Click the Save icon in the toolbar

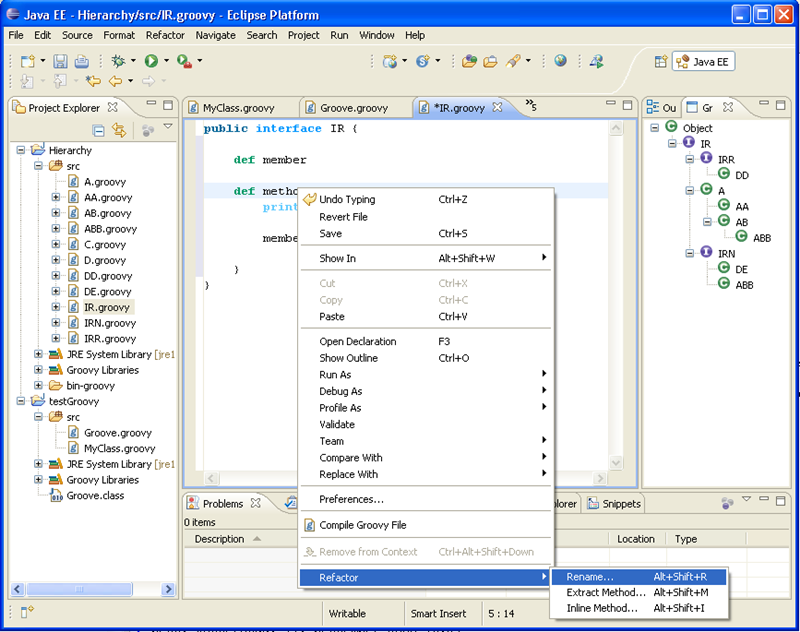(x=60, y=61)
